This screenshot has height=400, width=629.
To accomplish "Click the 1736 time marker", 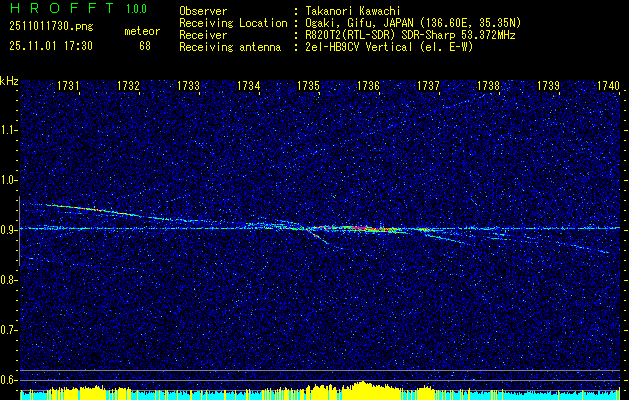I will tap(368, 85).
